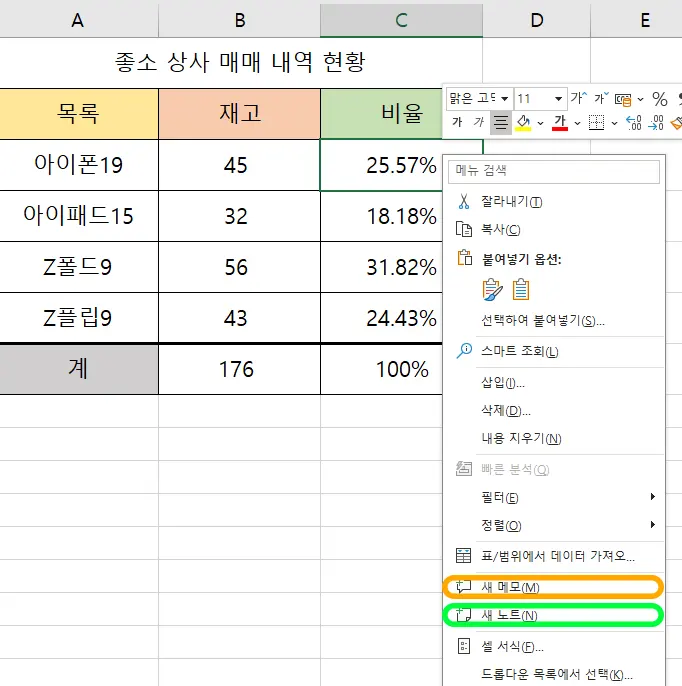The height and width of the screenshot is (686, 682).
Task: Choose 복사(C) from context menu
Action: pyautogui.click(x=554, y=229)
